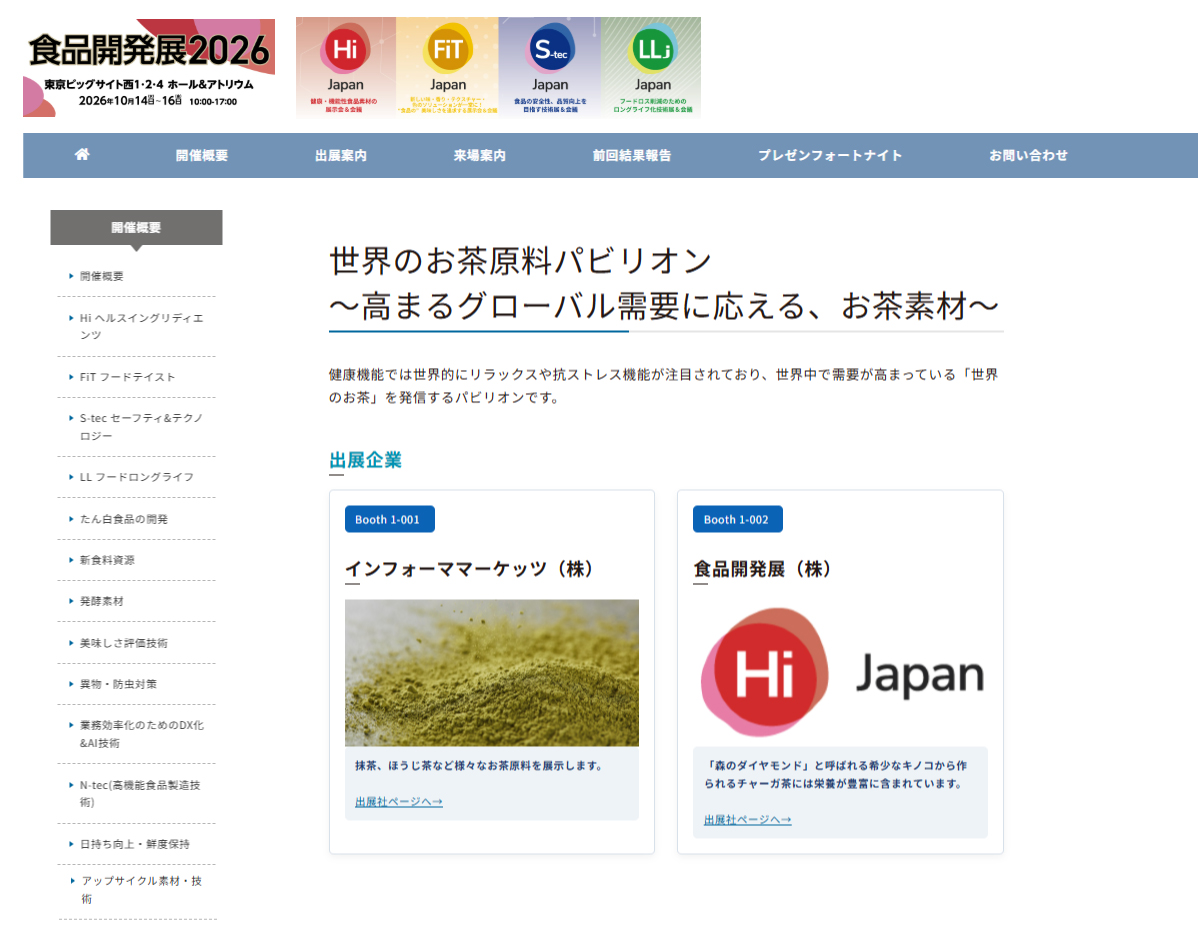Select 来場案内 in the navigation bar
Image resolution: width=1198 pixels, height=938 pixels.
479,155
